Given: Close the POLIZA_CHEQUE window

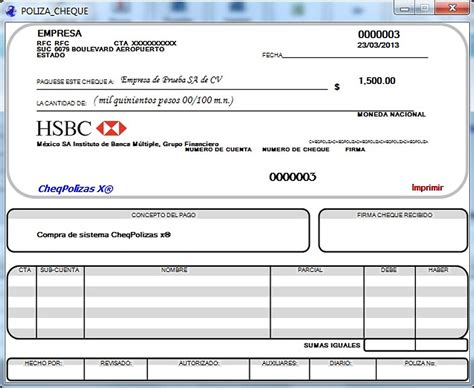Looking at the screenshot, I should click(x=452, y=8).
